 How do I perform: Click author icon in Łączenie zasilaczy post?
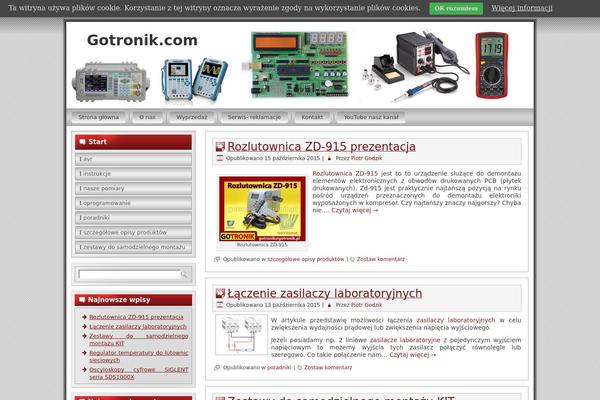point(329,305)
